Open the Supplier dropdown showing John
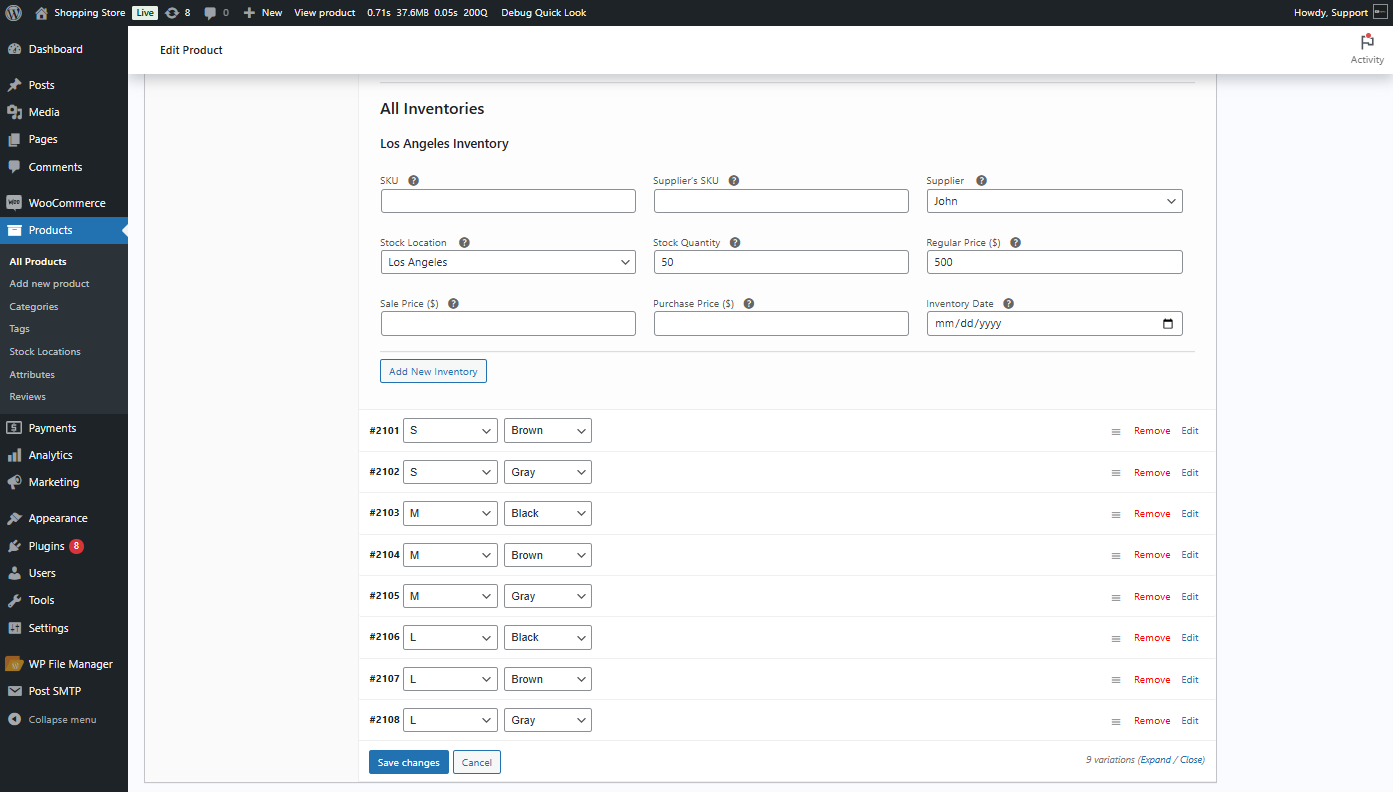Viewport: 1393px width, 792px height. coord(1054,201)
